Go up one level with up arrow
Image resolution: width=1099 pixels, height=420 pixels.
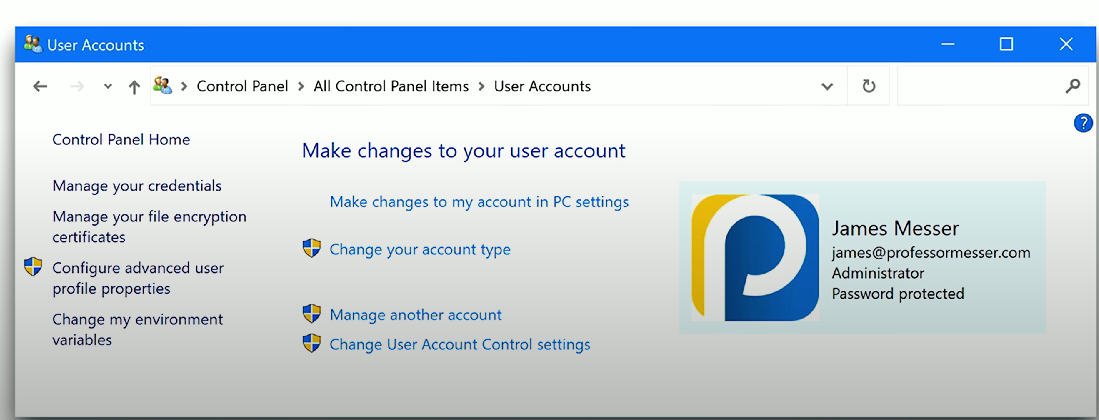(135, 86)
